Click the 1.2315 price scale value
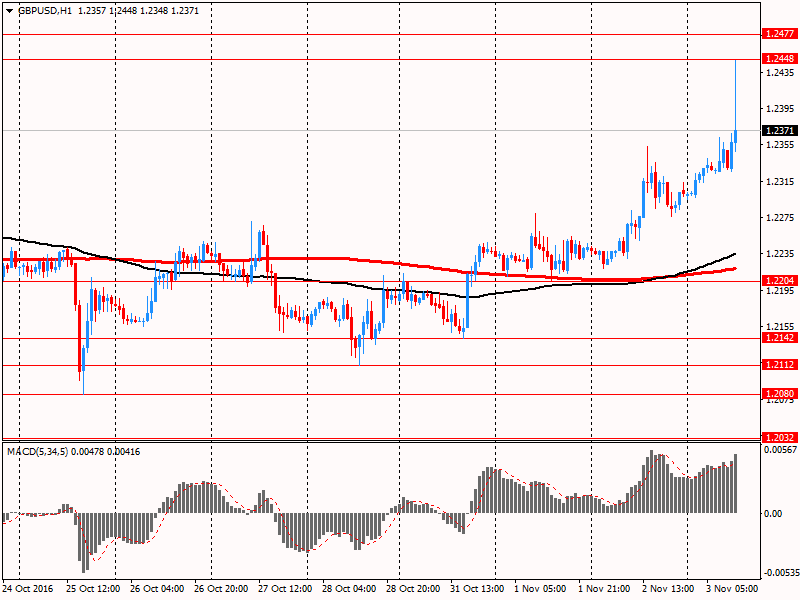 click(780, 182)
